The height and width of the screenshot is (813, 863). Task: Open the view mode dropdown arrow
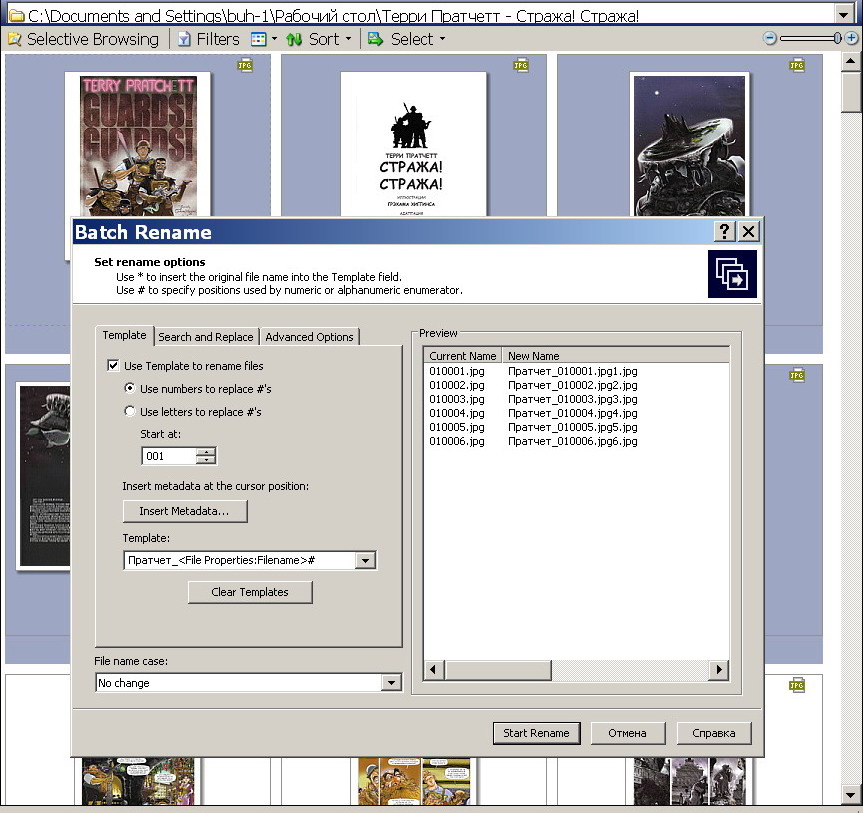(274, 39)
